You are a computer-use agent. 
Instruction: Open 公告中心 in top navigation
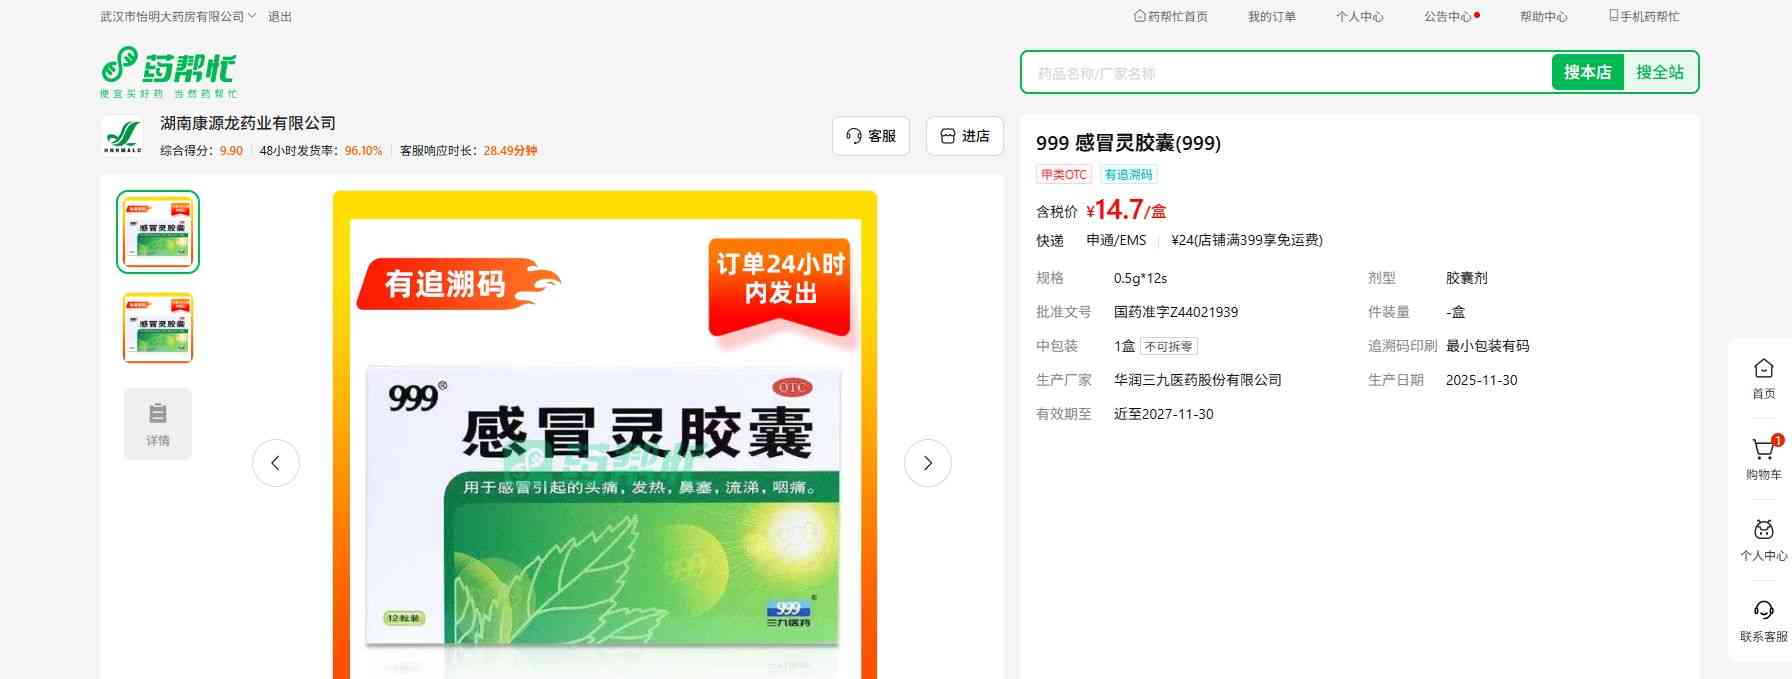click(x=1448, y=17)
